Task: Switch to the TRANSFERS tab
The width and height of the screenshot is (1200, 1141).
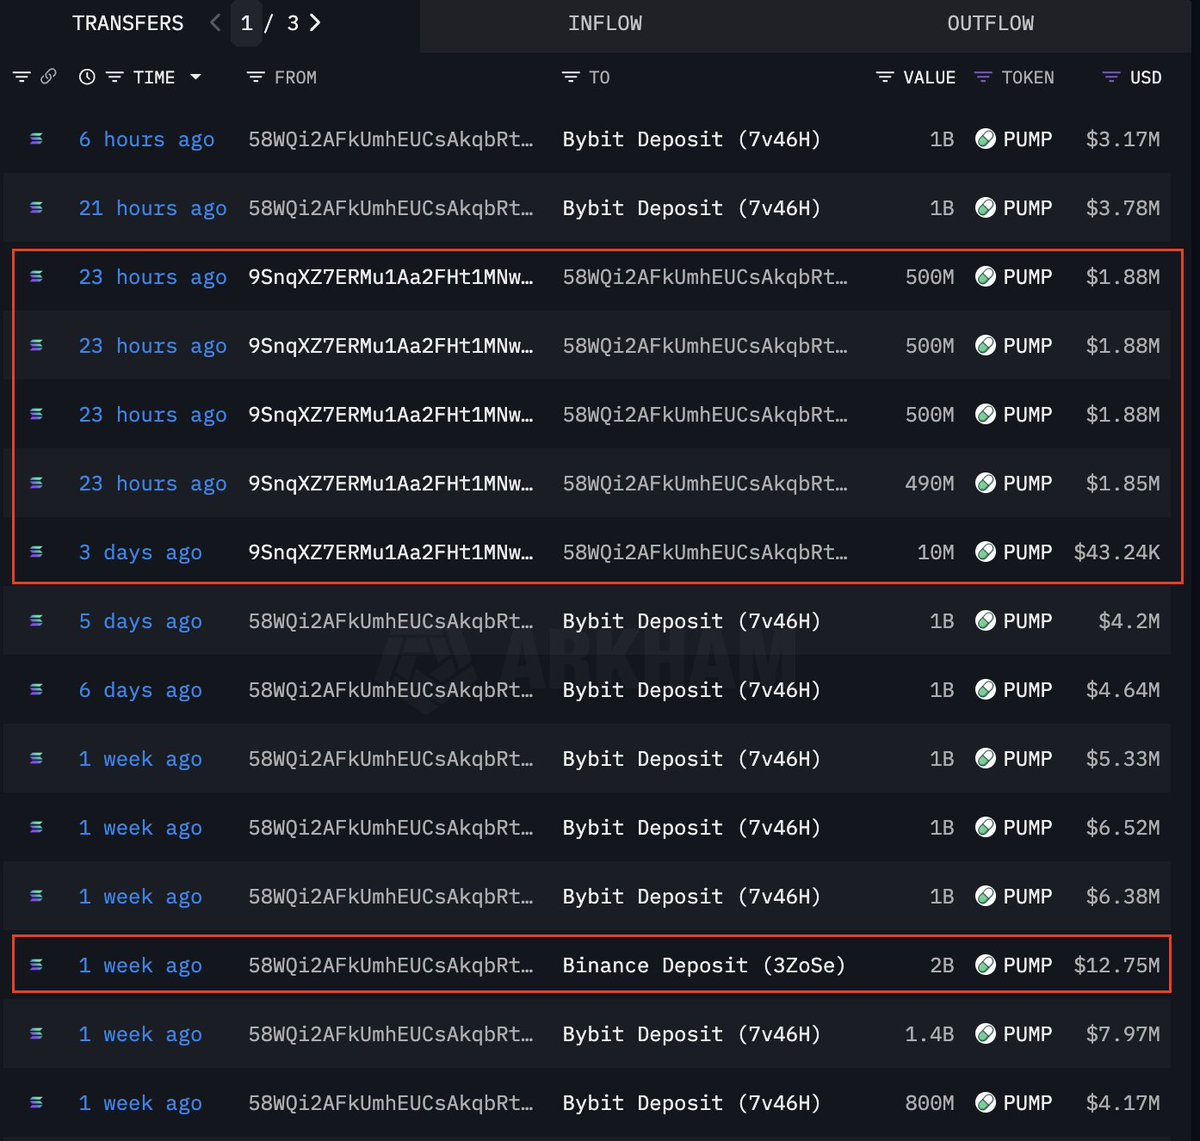Action: point(128,23)
